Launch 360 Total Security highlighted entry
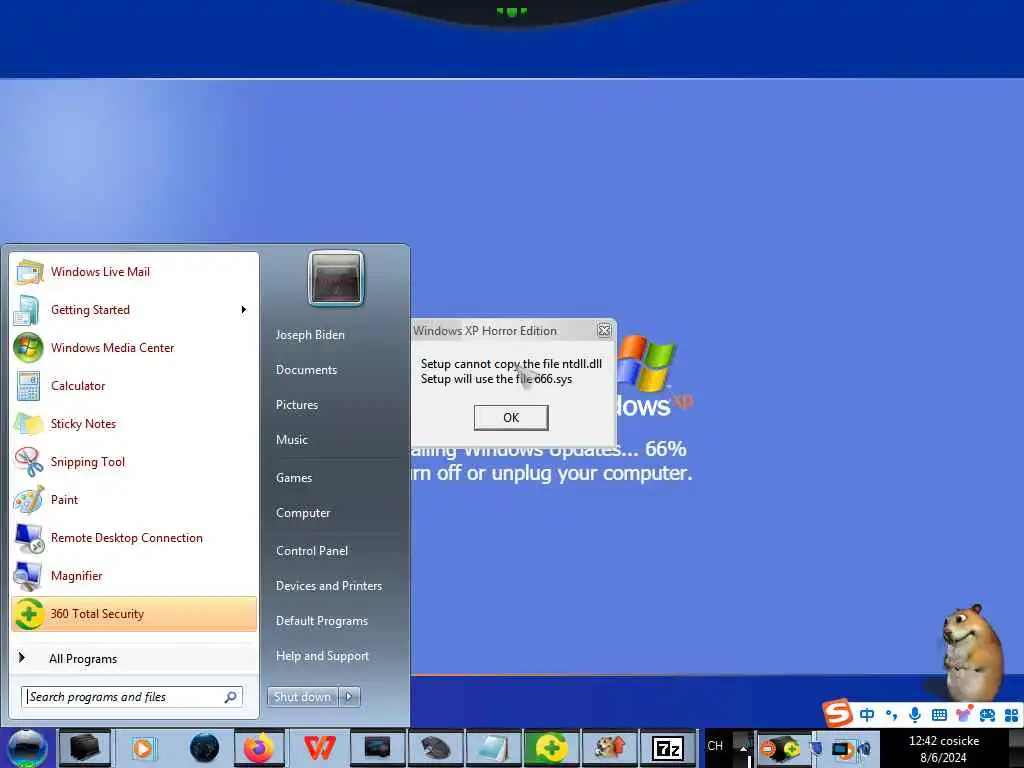Screen dimensions: 1024x768 pos(134,614)
